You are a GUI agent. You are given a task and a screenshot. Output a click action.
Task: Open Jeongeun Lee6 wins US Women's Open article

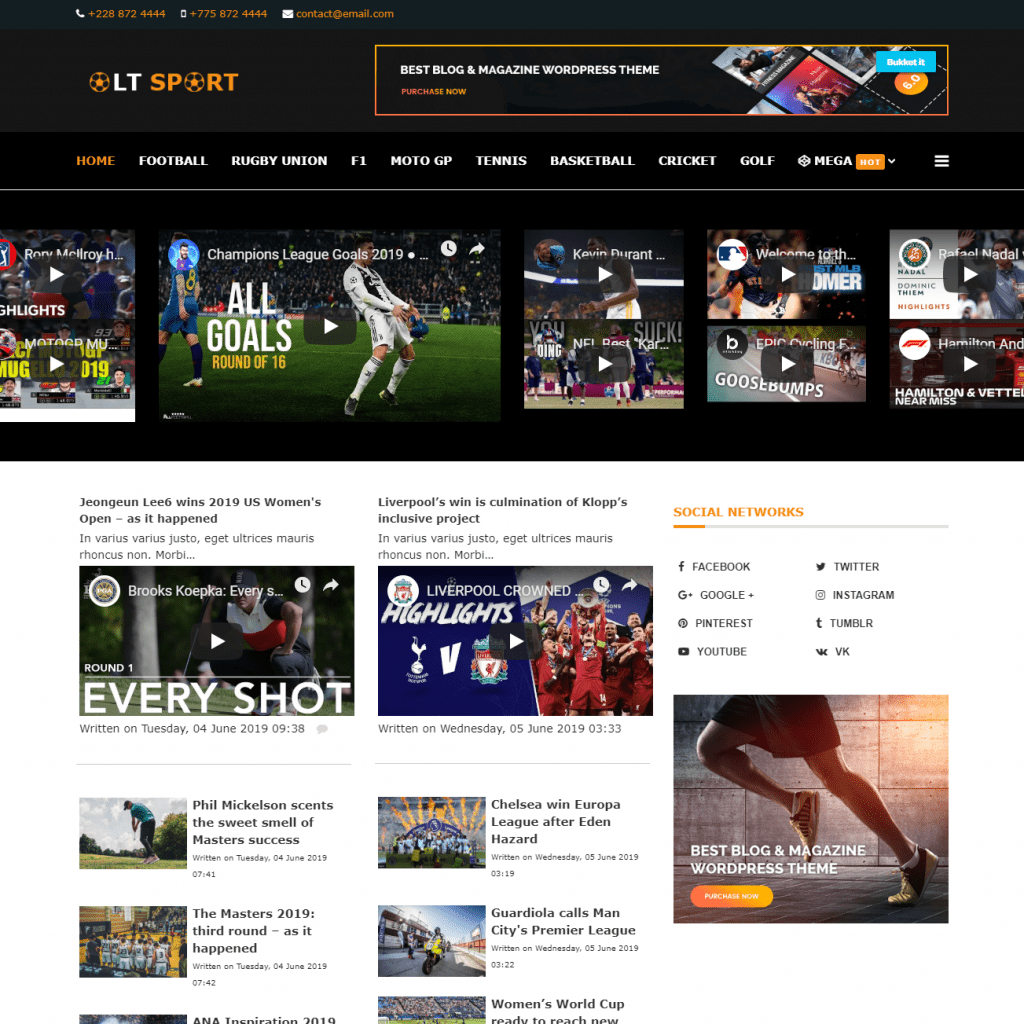click(x=200, y=510)
